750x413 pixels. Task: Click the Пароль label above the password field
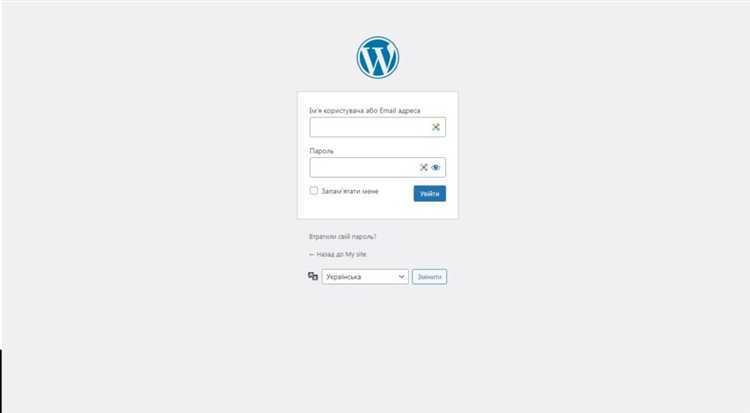(321, 151)
